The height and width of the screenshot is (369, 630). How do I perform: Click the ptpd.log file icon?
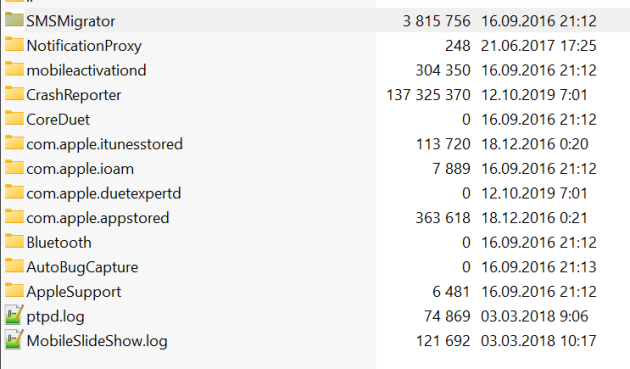[x=14, y=315]
